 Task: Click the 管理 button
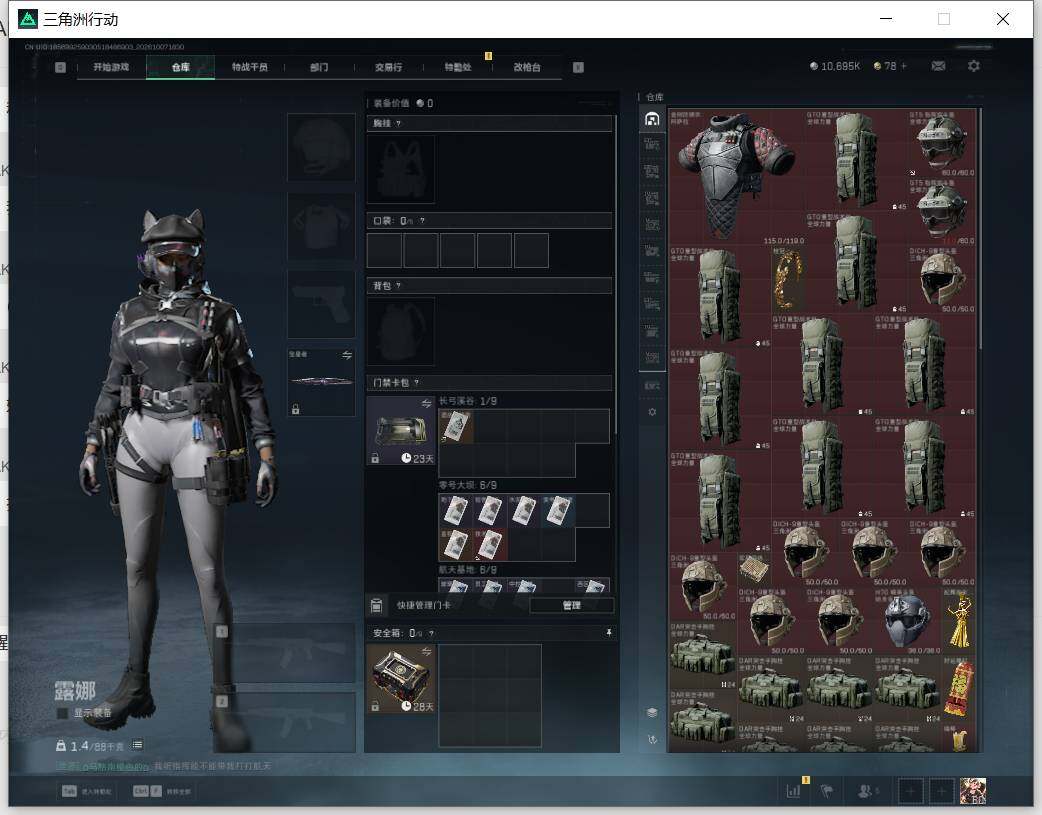pos(572,605)
